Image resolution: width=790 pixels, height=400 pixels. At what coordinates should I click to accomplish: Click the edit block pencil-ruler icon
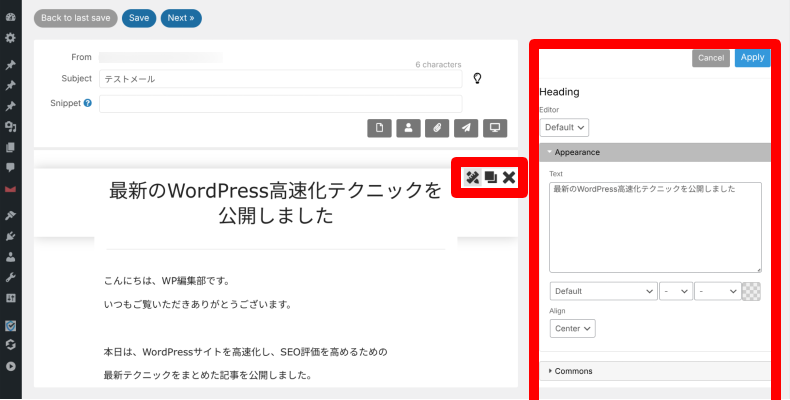click(473, 177)
